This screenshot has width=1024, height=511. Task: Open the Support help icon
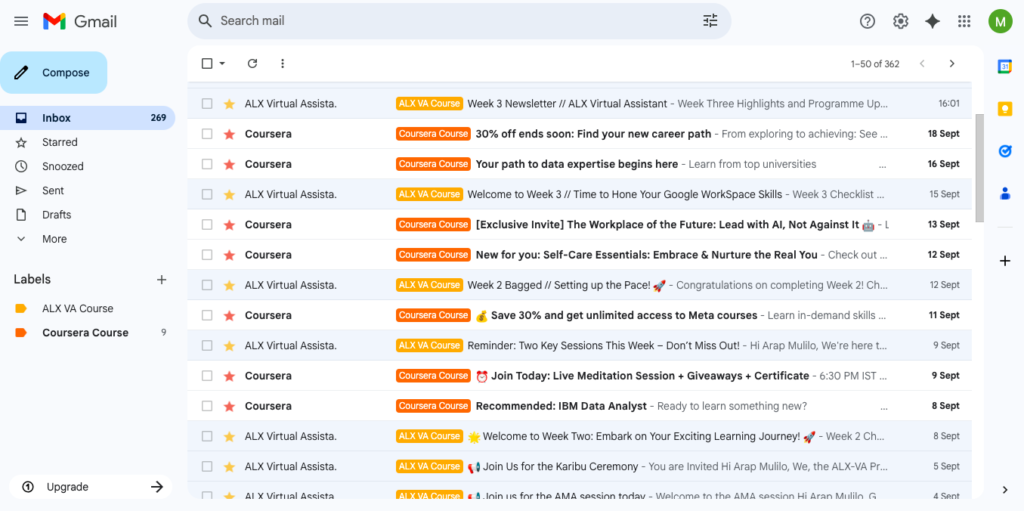pyautogui.click(x=867, y=21)
